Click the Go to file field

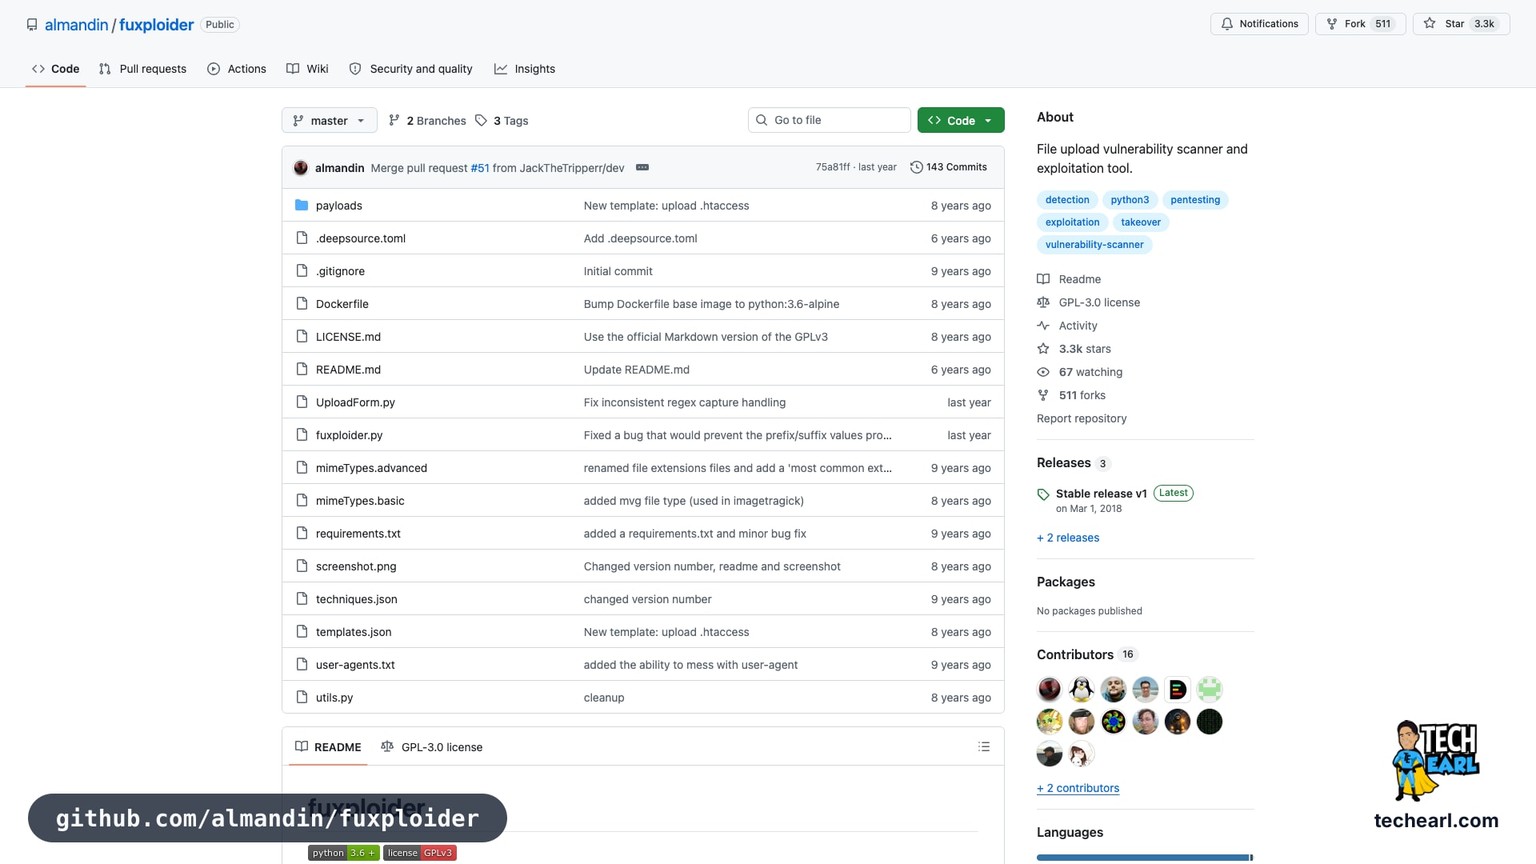829,120
